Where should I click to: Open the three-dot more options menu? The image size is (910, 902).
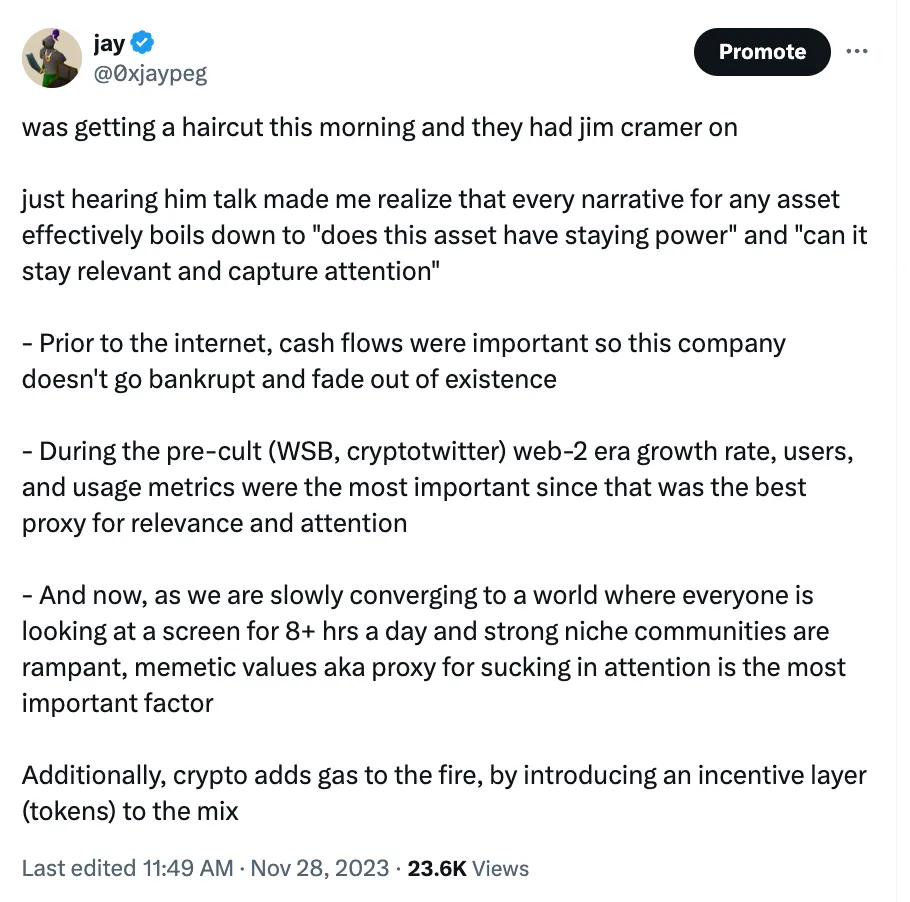pyautogui.click(x=856, y=51)
